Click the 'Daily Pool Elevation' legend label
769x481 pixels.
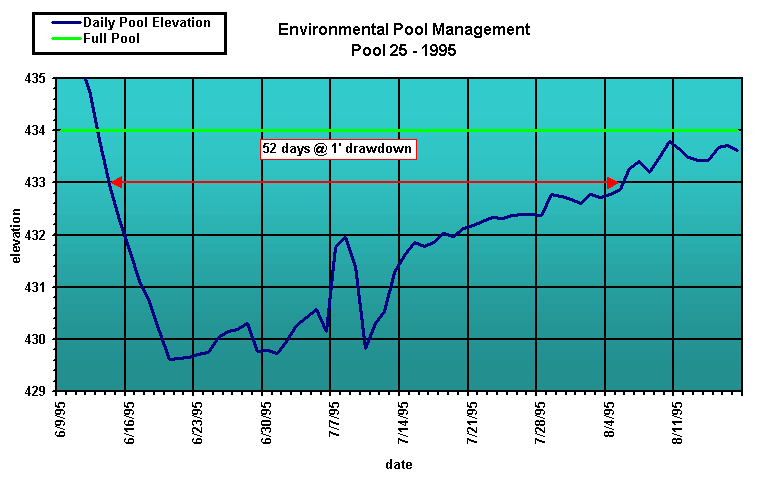(147, 23)
